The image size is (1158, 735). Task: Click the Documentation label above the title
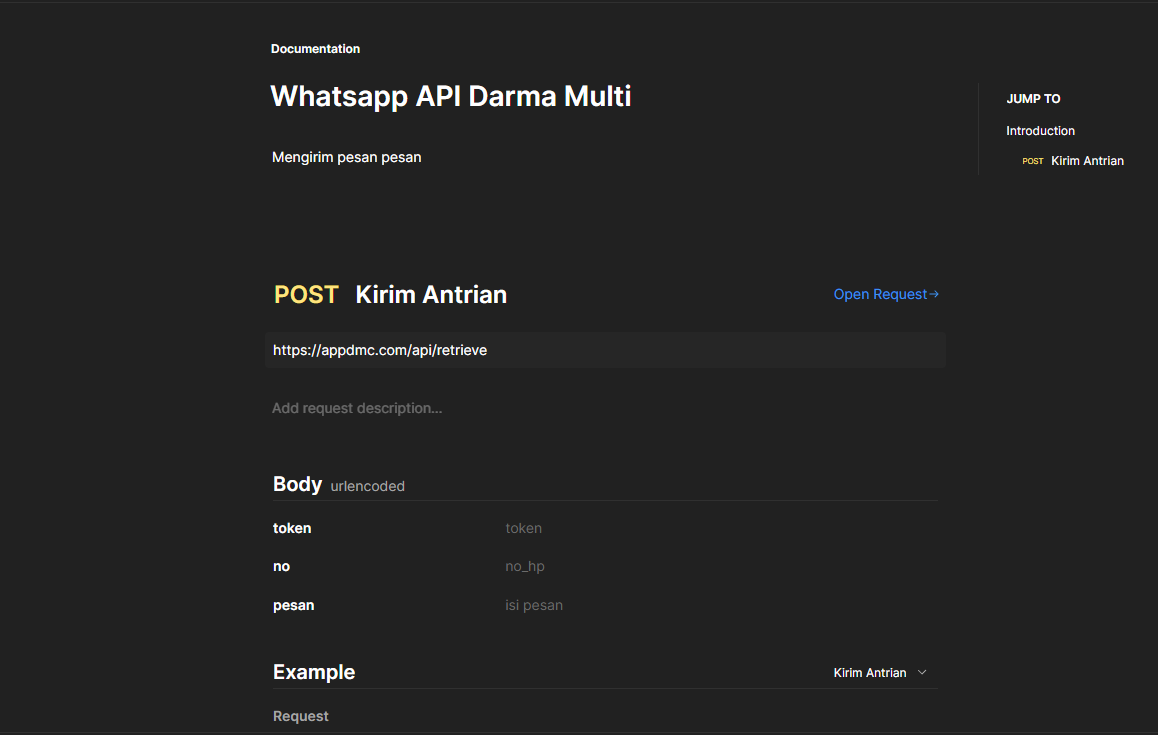tap(315, 48)
